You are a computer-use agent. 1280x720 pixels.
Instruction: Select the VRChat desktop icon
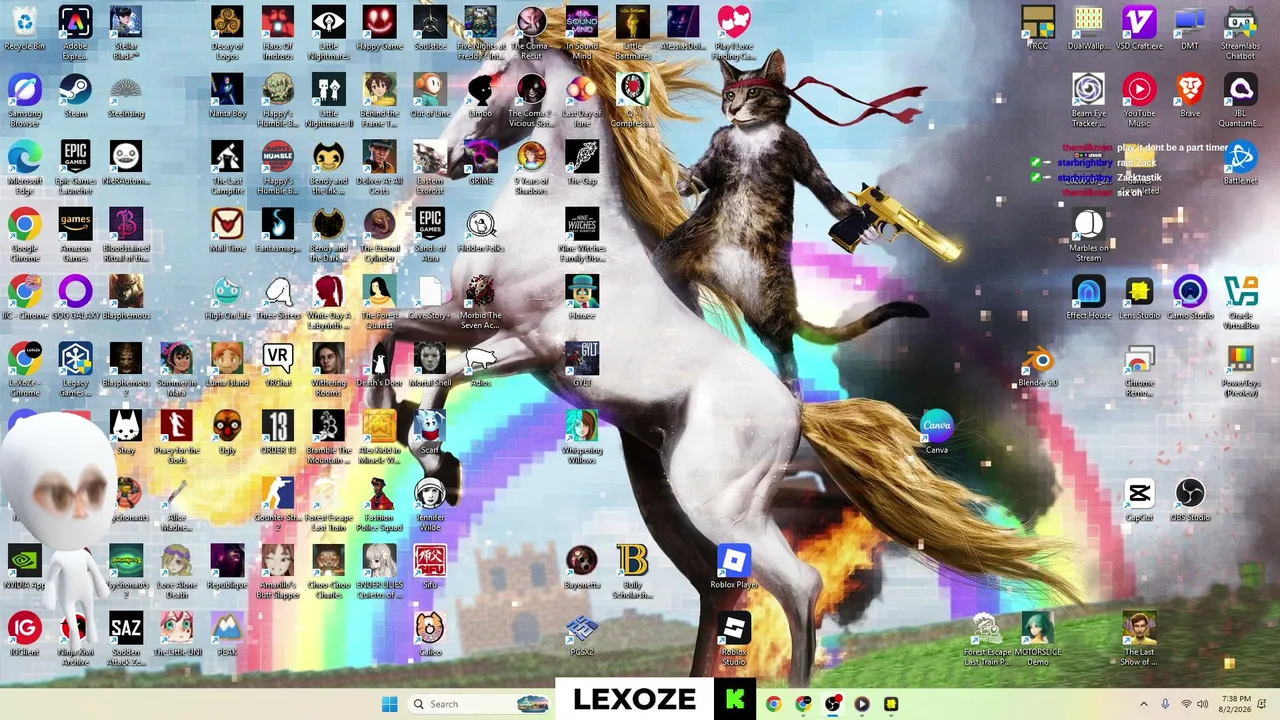(278, 366)
